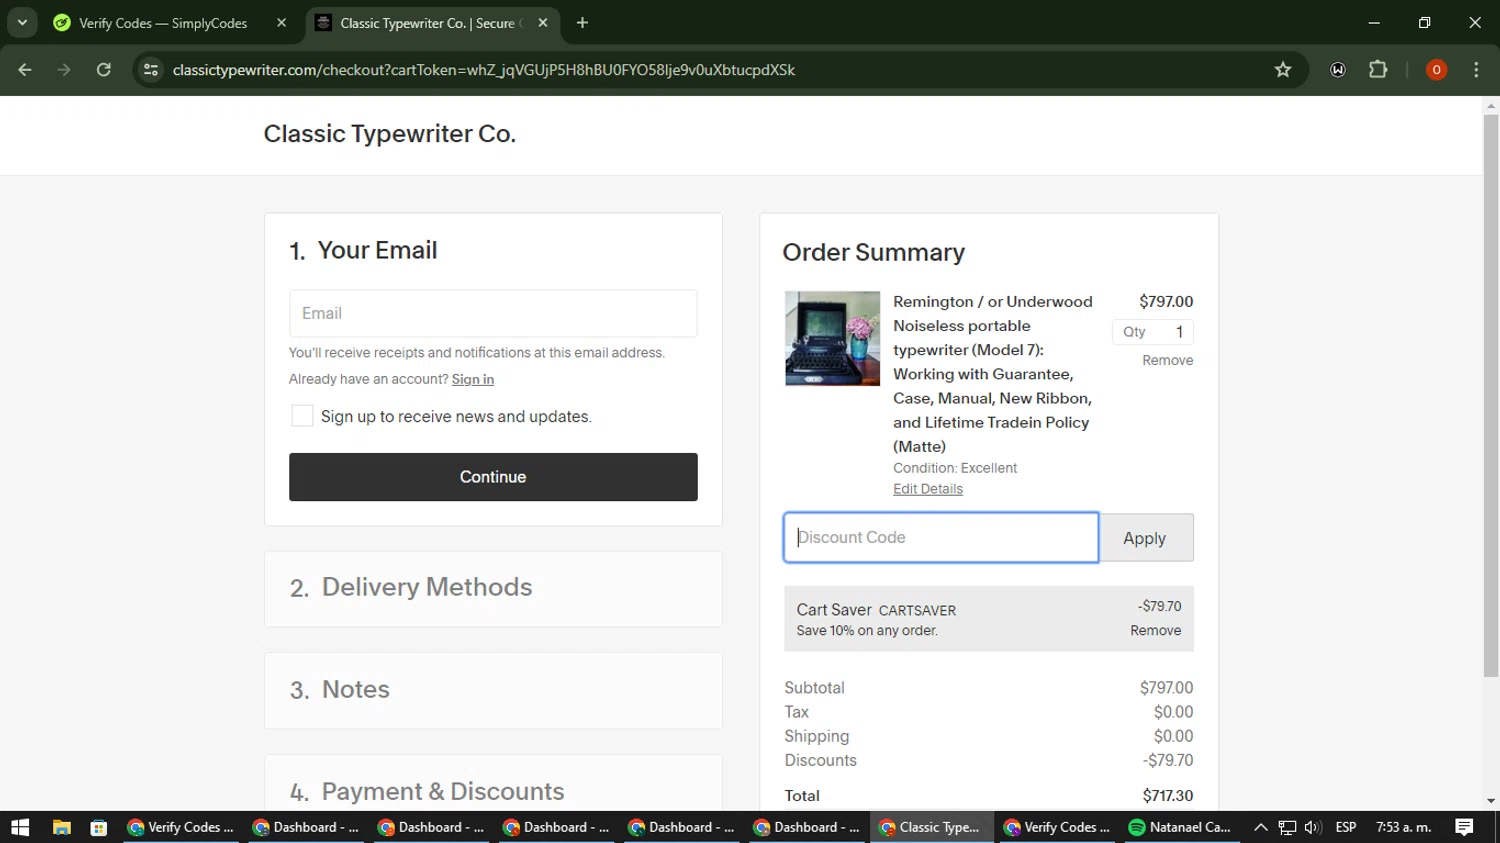Image resolution: width=1500 pixels, height=843 pixels.
Task: Switch to the Classic Type... taskbar window
Action: 932,827
